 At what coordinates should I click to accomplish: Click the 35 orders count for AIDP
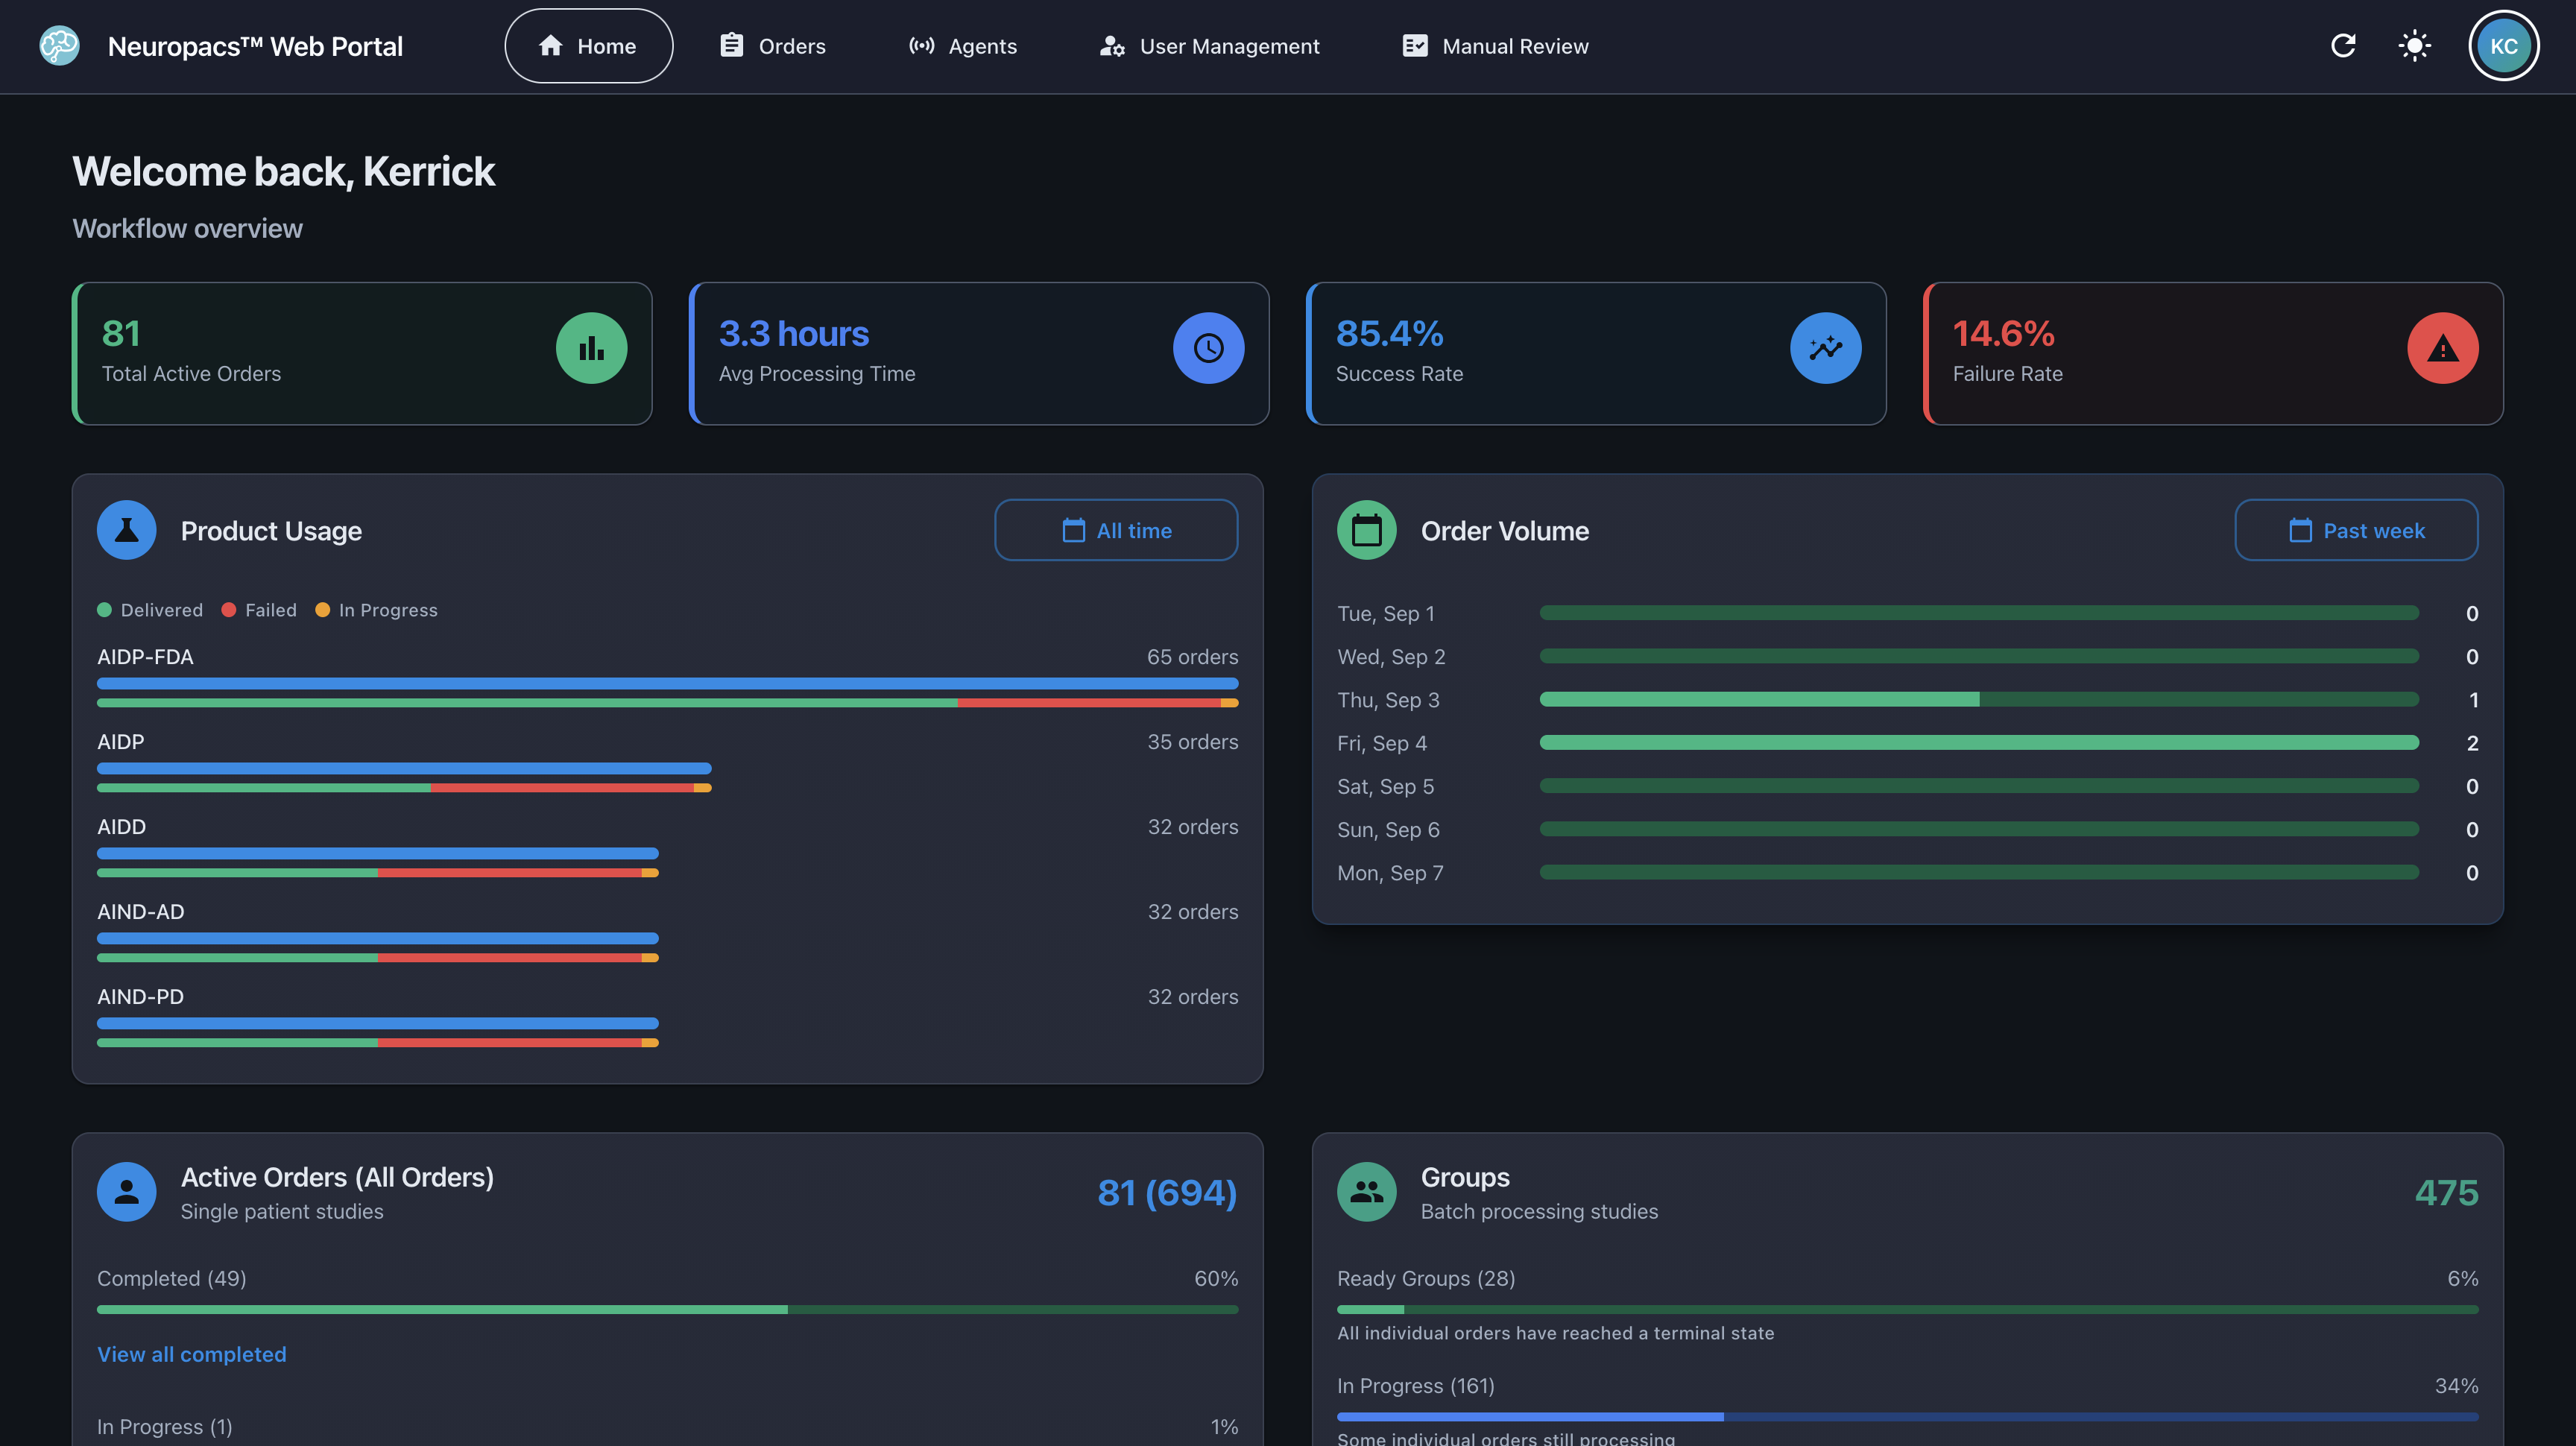[x=1192, y=742]
